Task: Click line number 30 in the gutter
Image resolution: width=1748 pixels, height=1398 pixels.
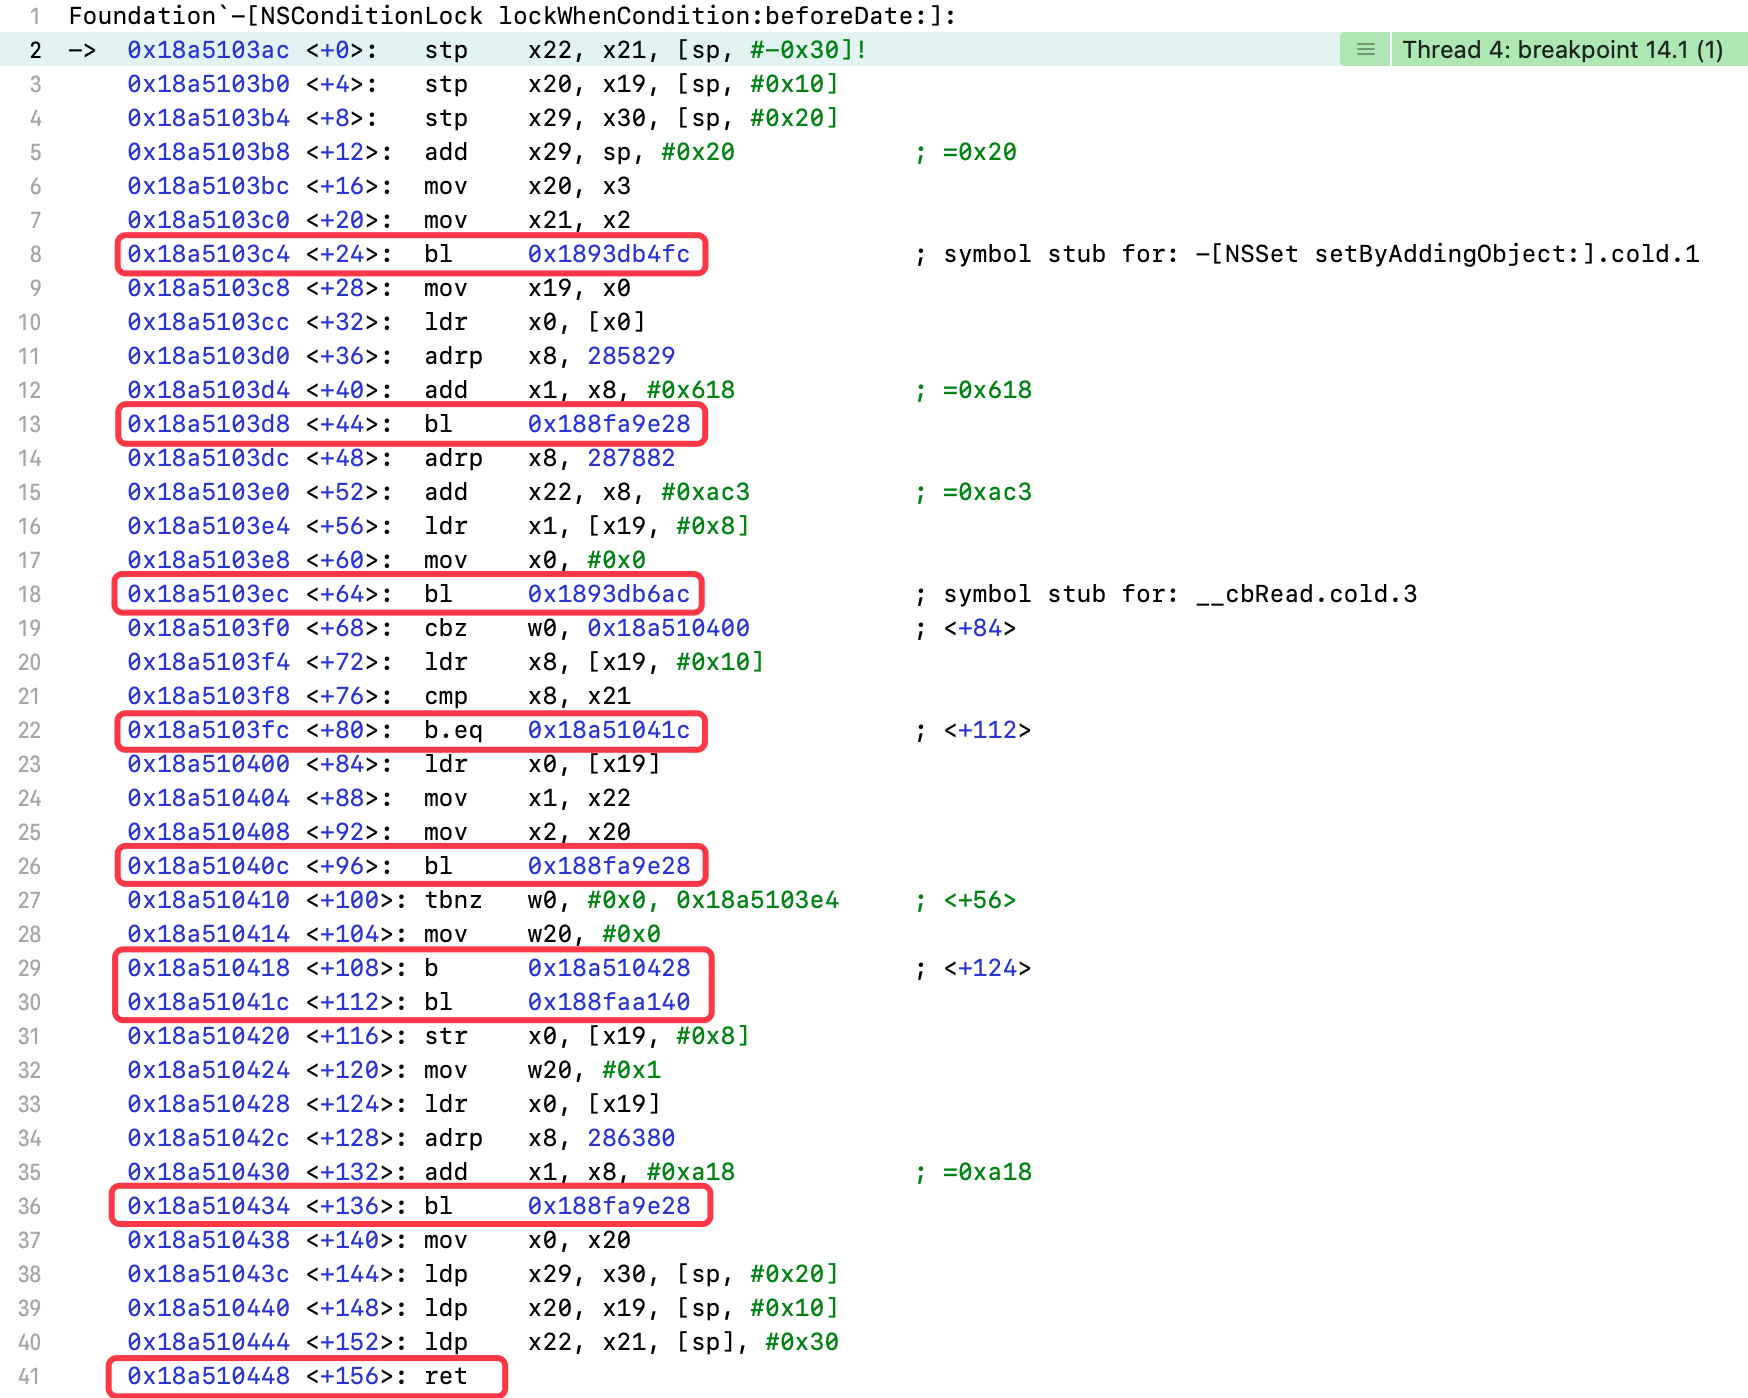Action: pos(29,1002)
